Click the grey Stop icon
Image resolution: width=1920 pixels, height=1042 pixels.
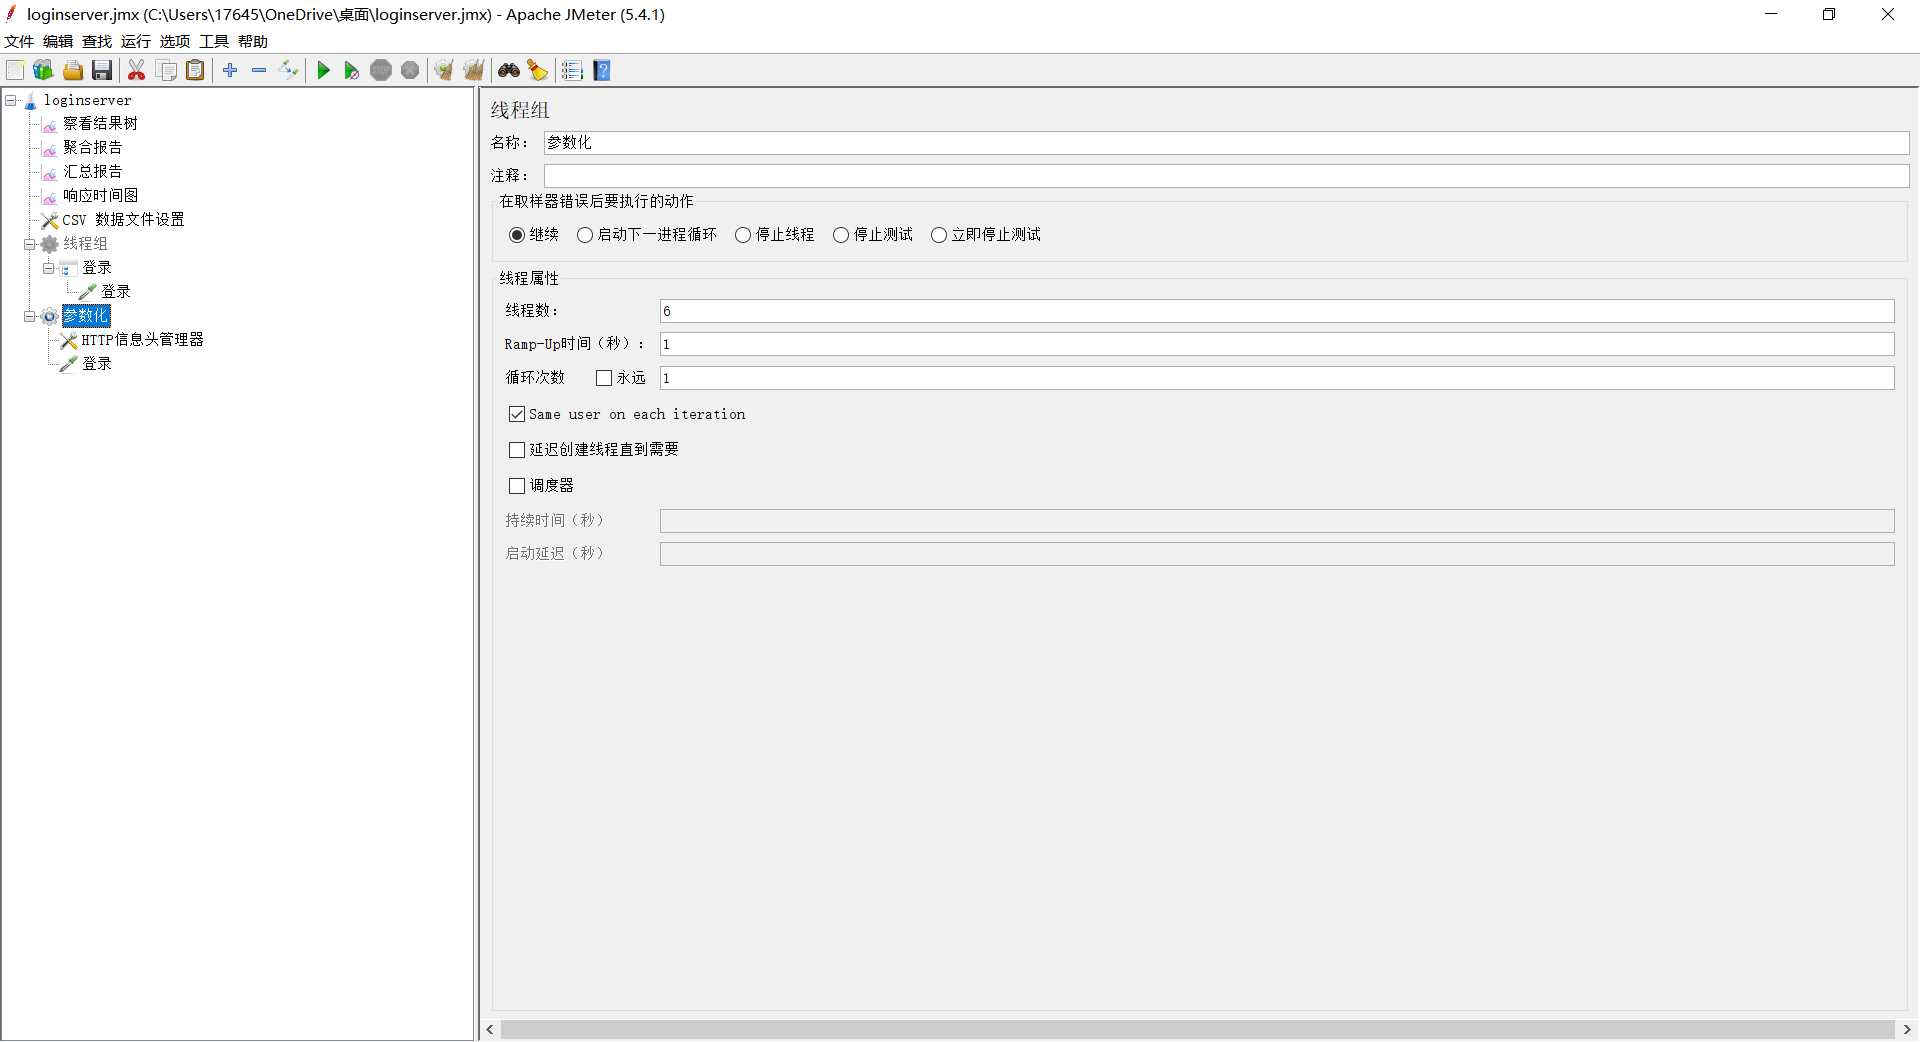point(381,70)
